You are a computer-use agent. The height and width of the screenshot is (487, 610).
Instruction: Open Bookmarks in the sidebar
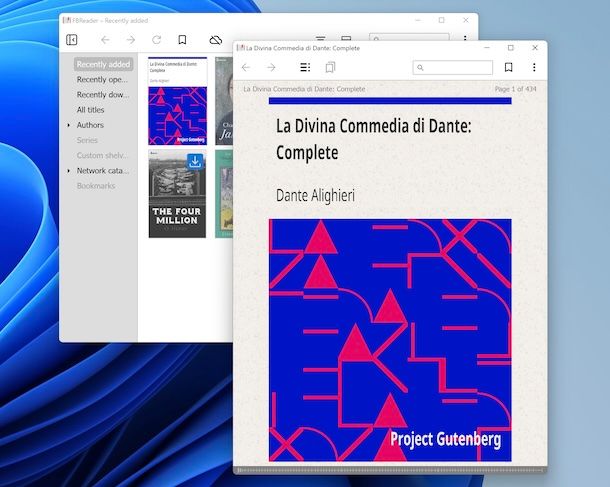(96, 186)
